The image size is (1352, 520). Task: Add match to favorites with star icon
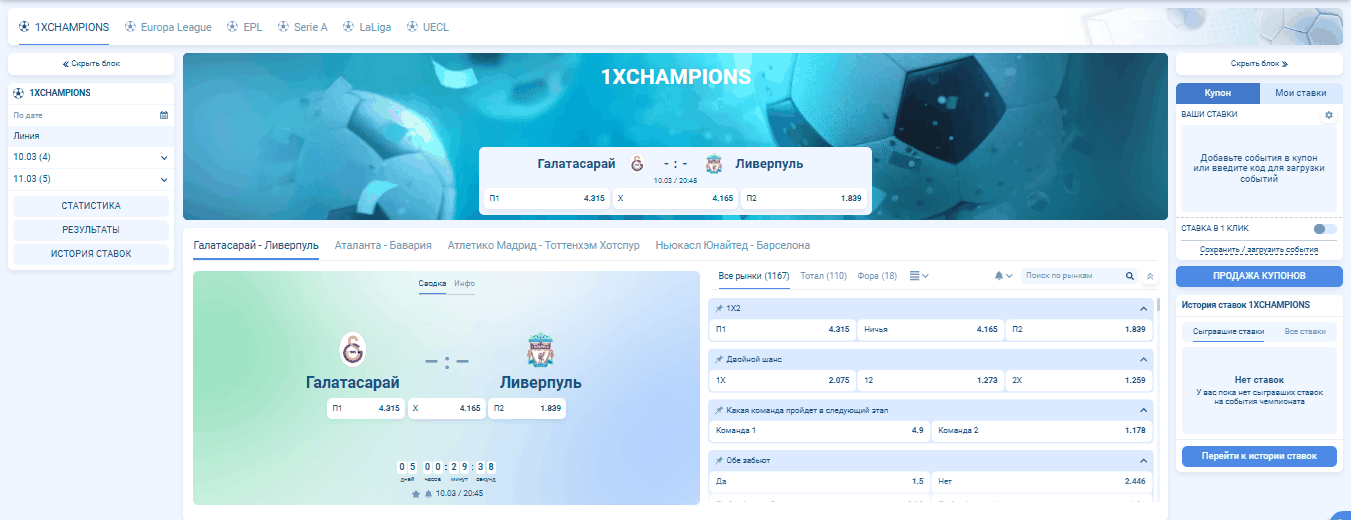416,494
